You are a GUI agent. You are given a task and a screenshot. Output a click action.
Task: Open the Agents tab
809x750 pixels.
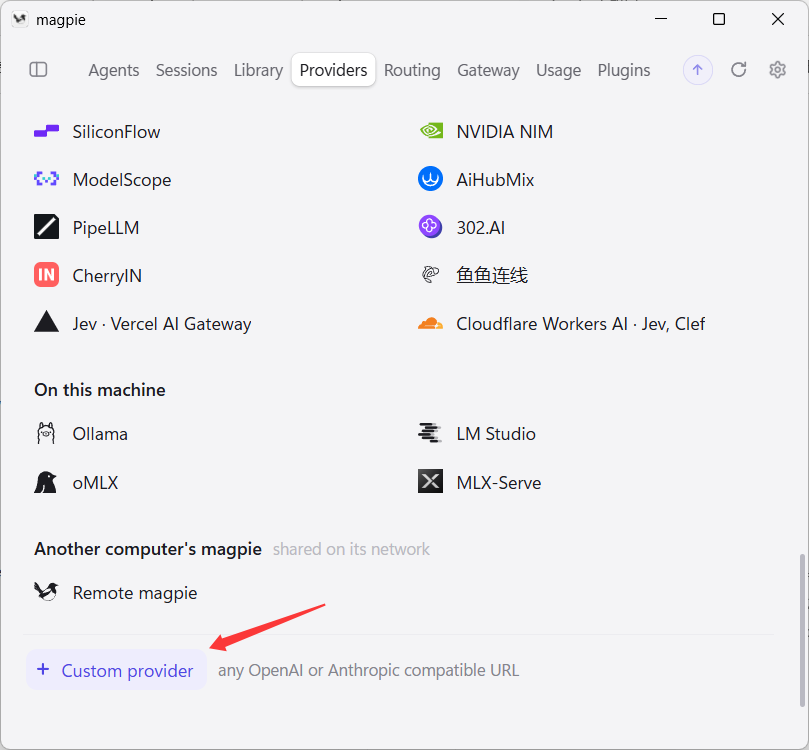point(114,70)
